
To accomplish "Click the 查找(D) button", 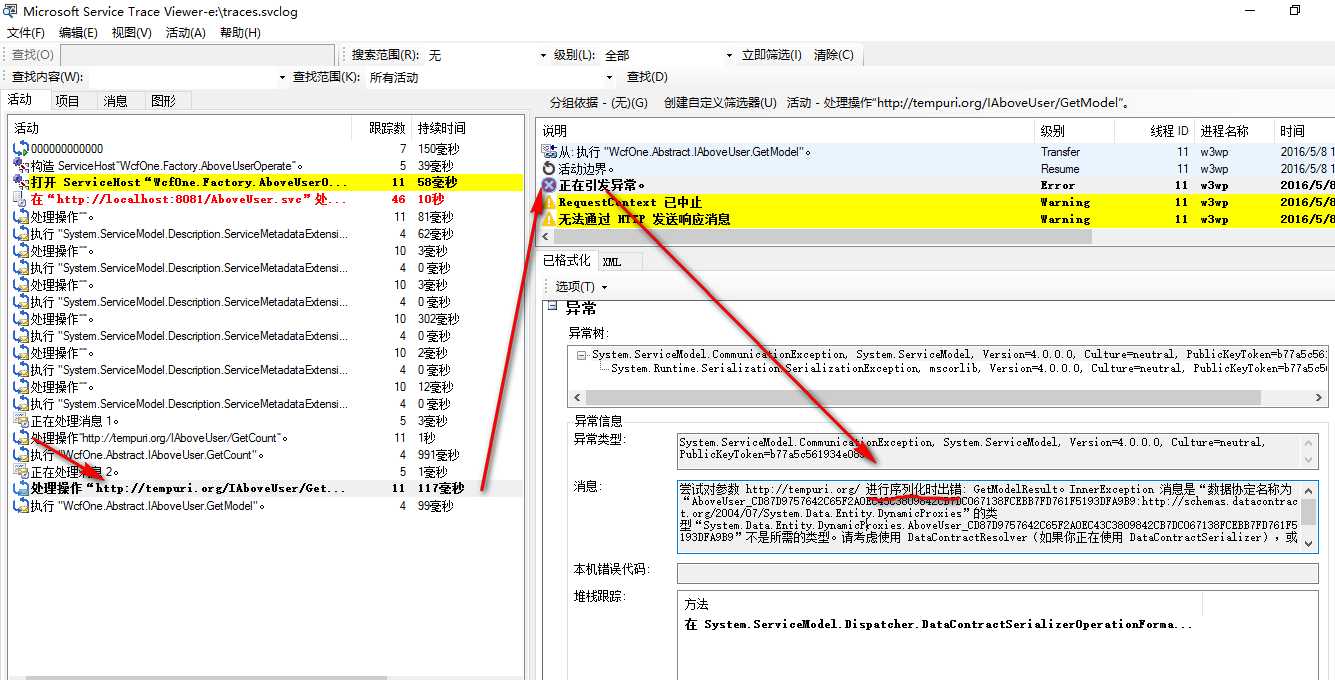I will click(x=647, y=77).
